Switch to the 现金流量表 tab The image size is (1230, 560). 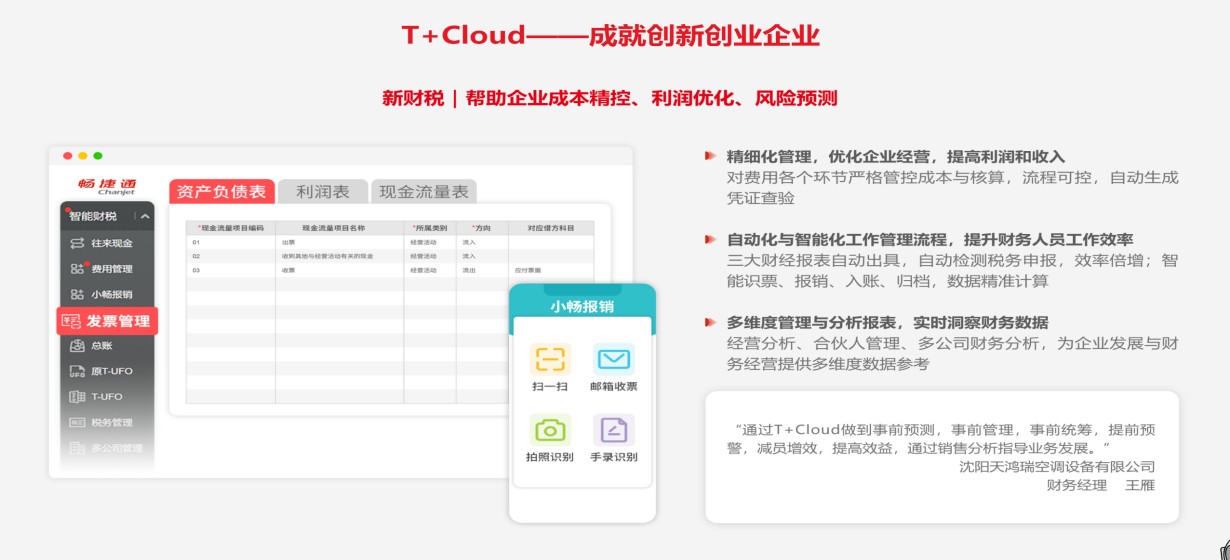click(x=424, y=192)
